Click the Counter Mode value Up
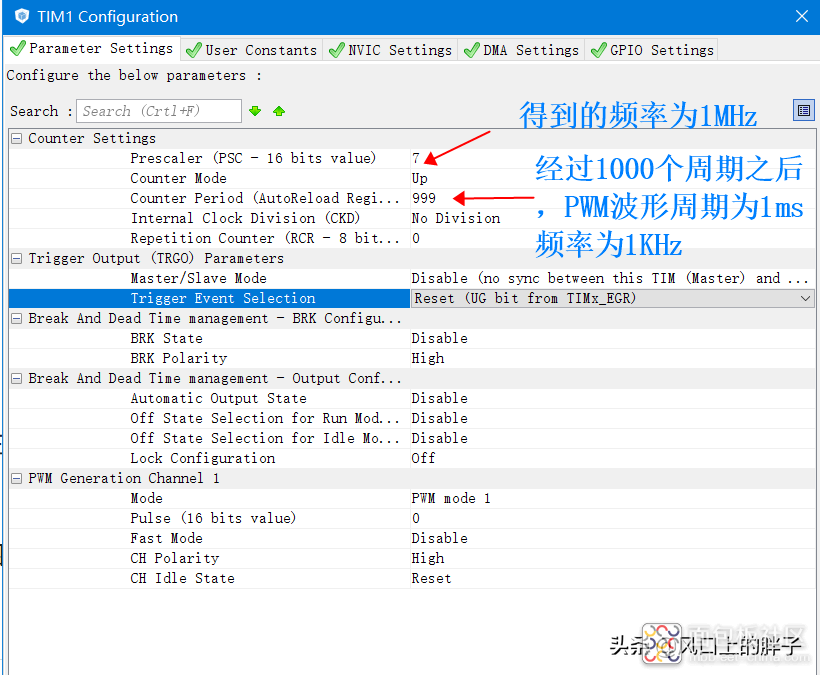Viewport: 820px width, 675px height. [419, 178]
